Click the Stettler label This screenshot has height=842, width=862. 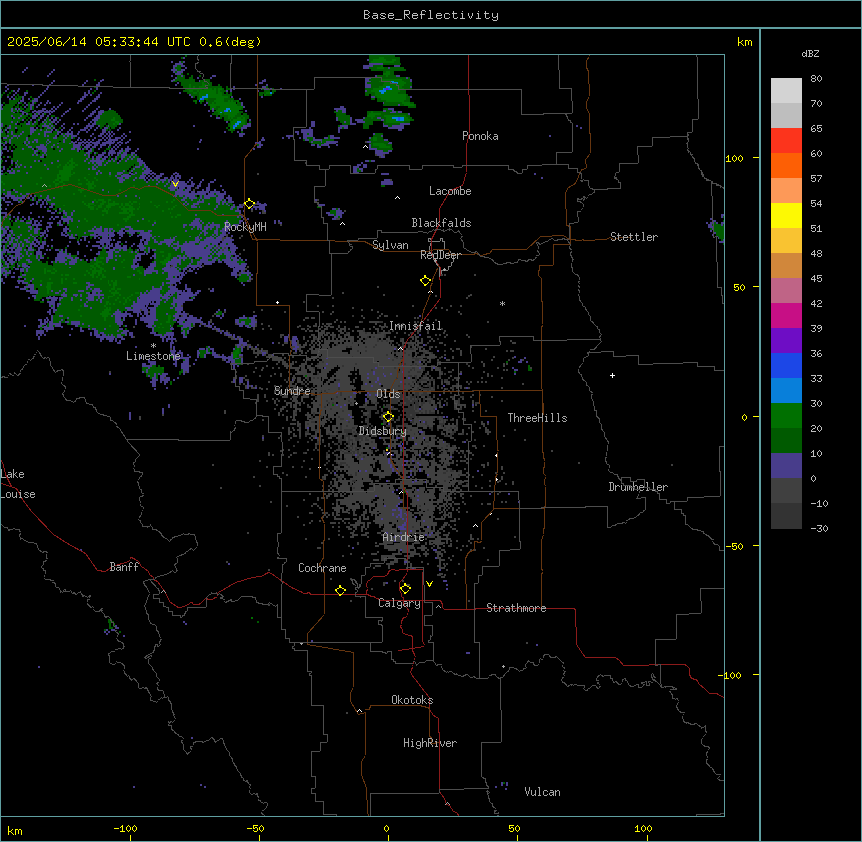(634, 237)
